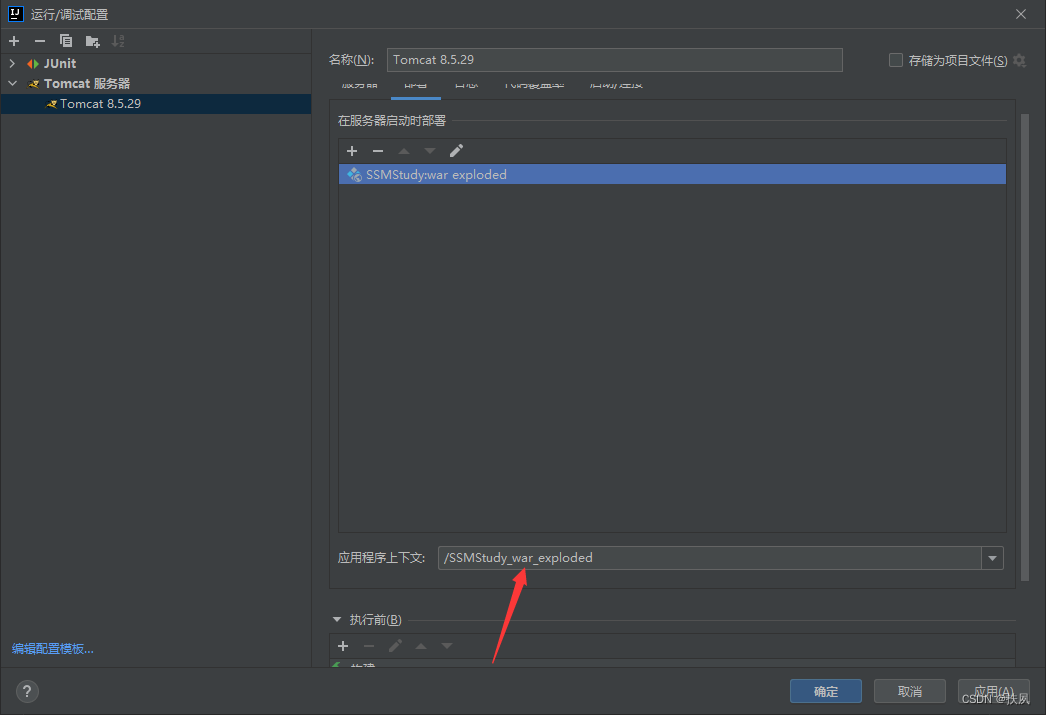
Task: Select the Tomcat 8.5.29 configuration
Action: (156, 103)
